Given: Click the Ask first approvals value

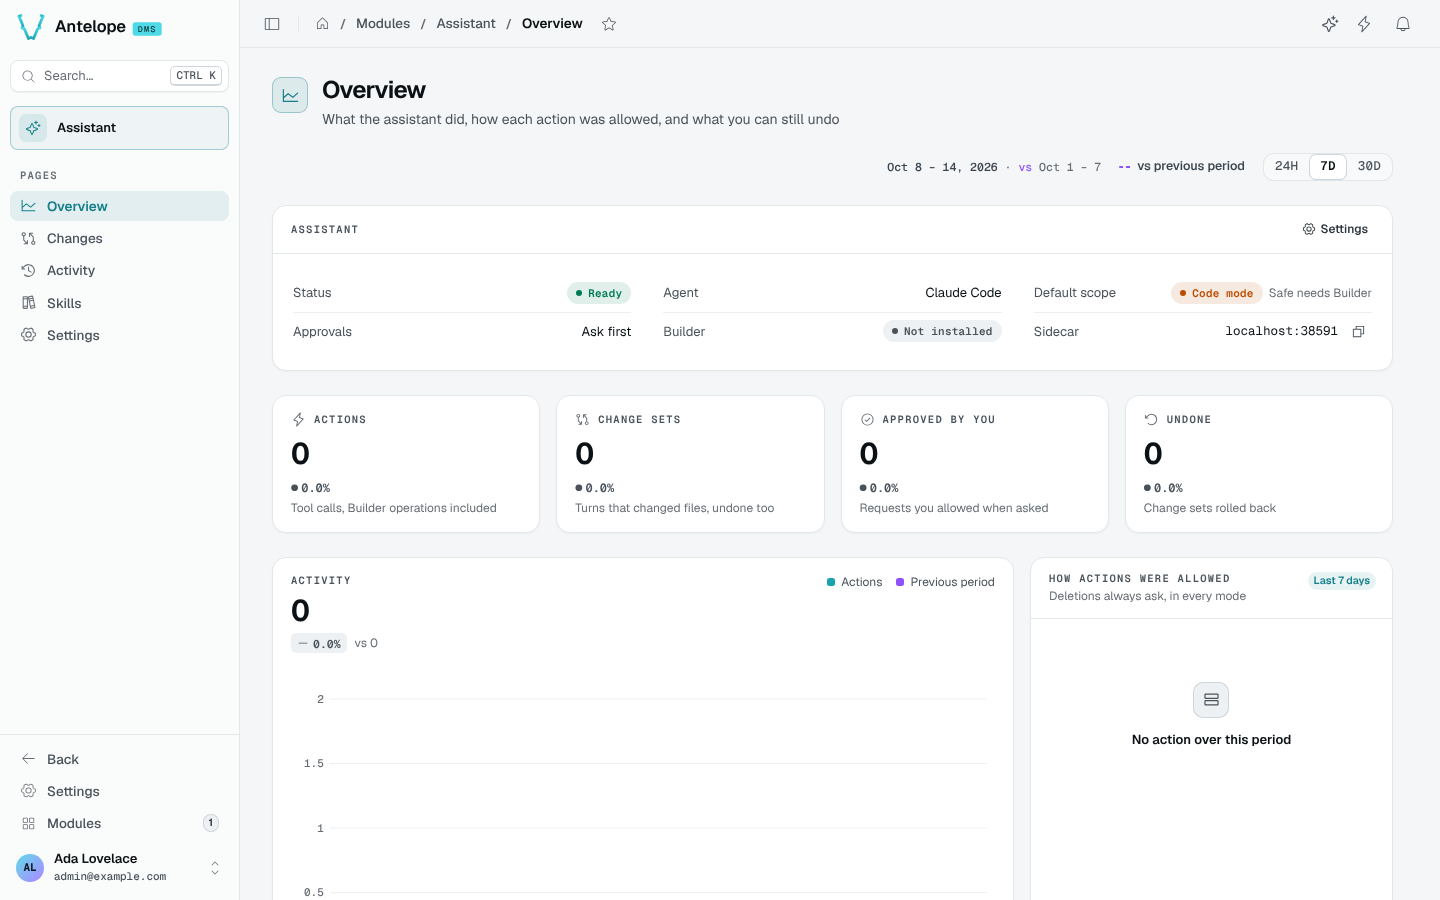Looking at the screenshot, I should 606,332.
